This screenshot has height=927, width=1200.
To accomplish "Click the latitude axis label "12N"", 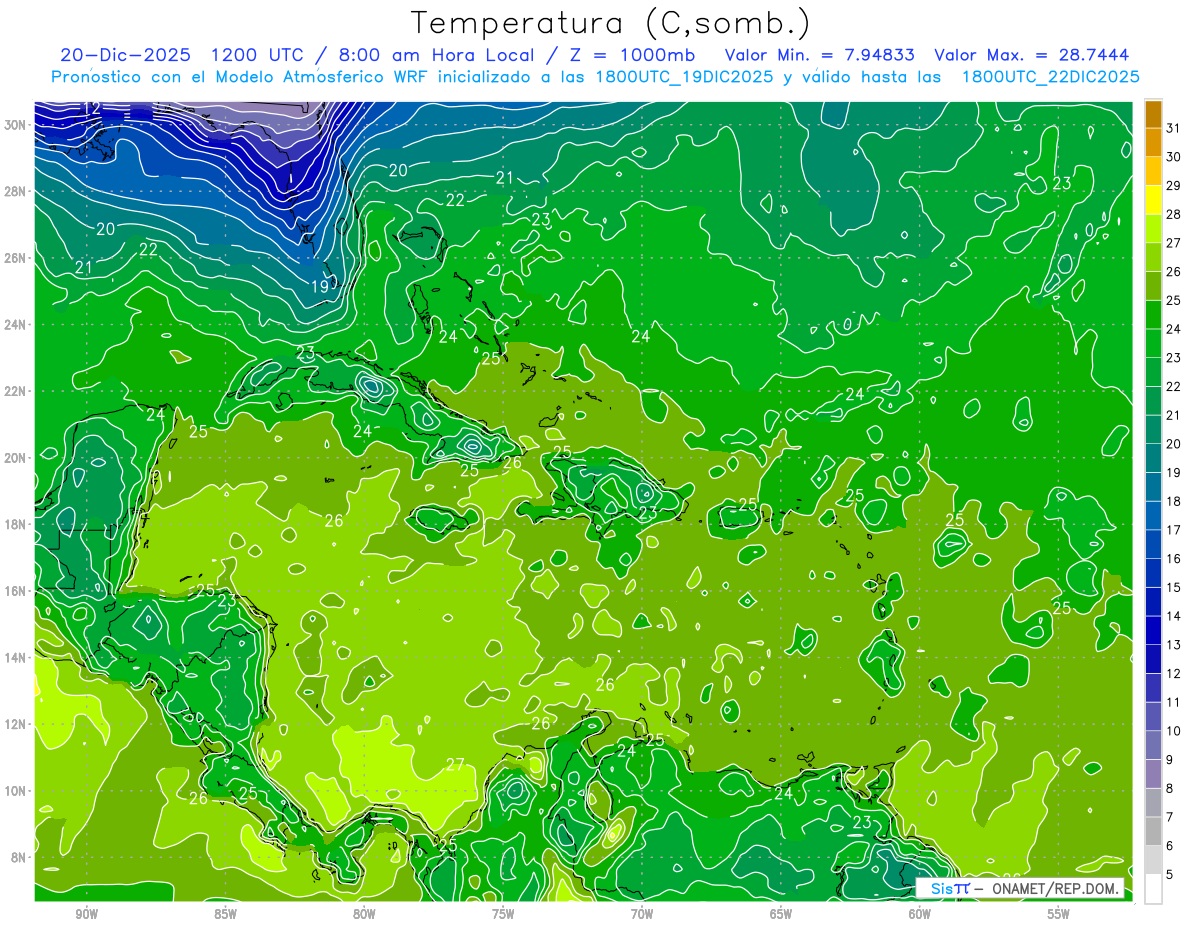I will tap(16, 724).
